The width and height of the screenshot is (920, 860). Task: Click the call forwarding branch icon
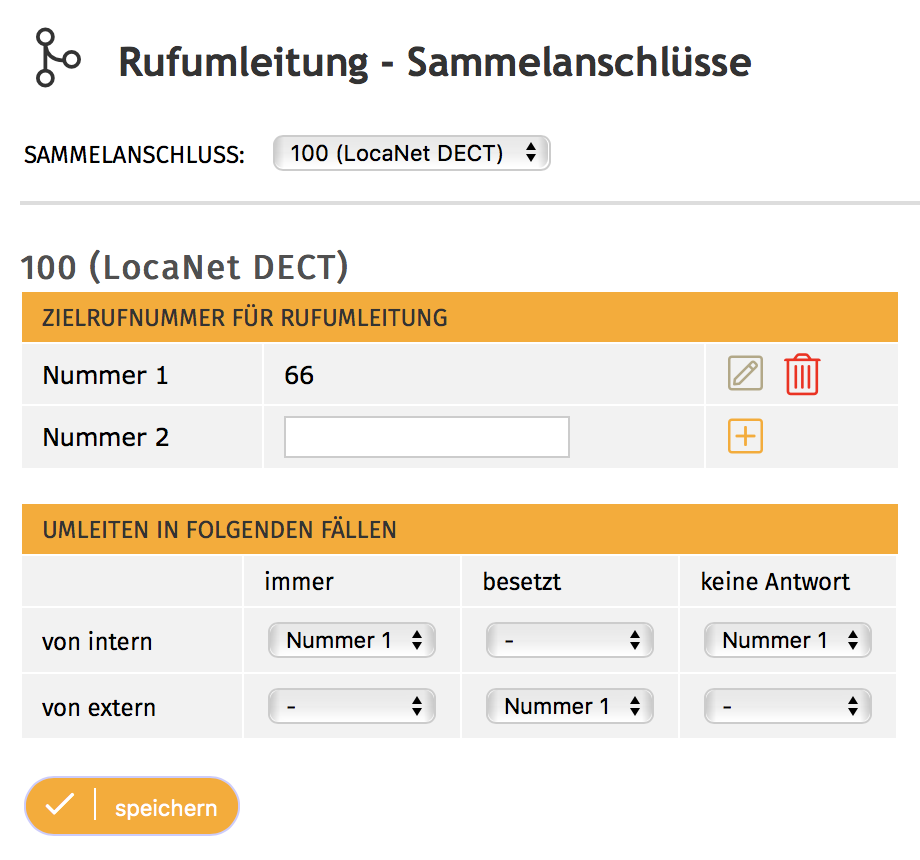[56, 57]
